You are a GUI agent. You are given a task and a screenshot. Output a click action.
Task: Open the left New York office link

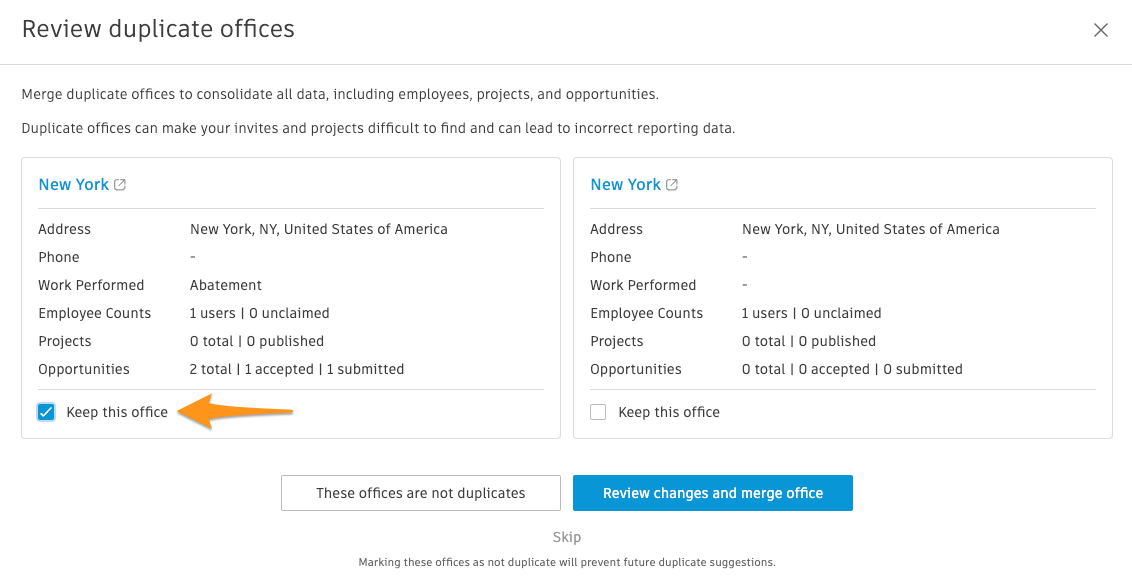74,185
